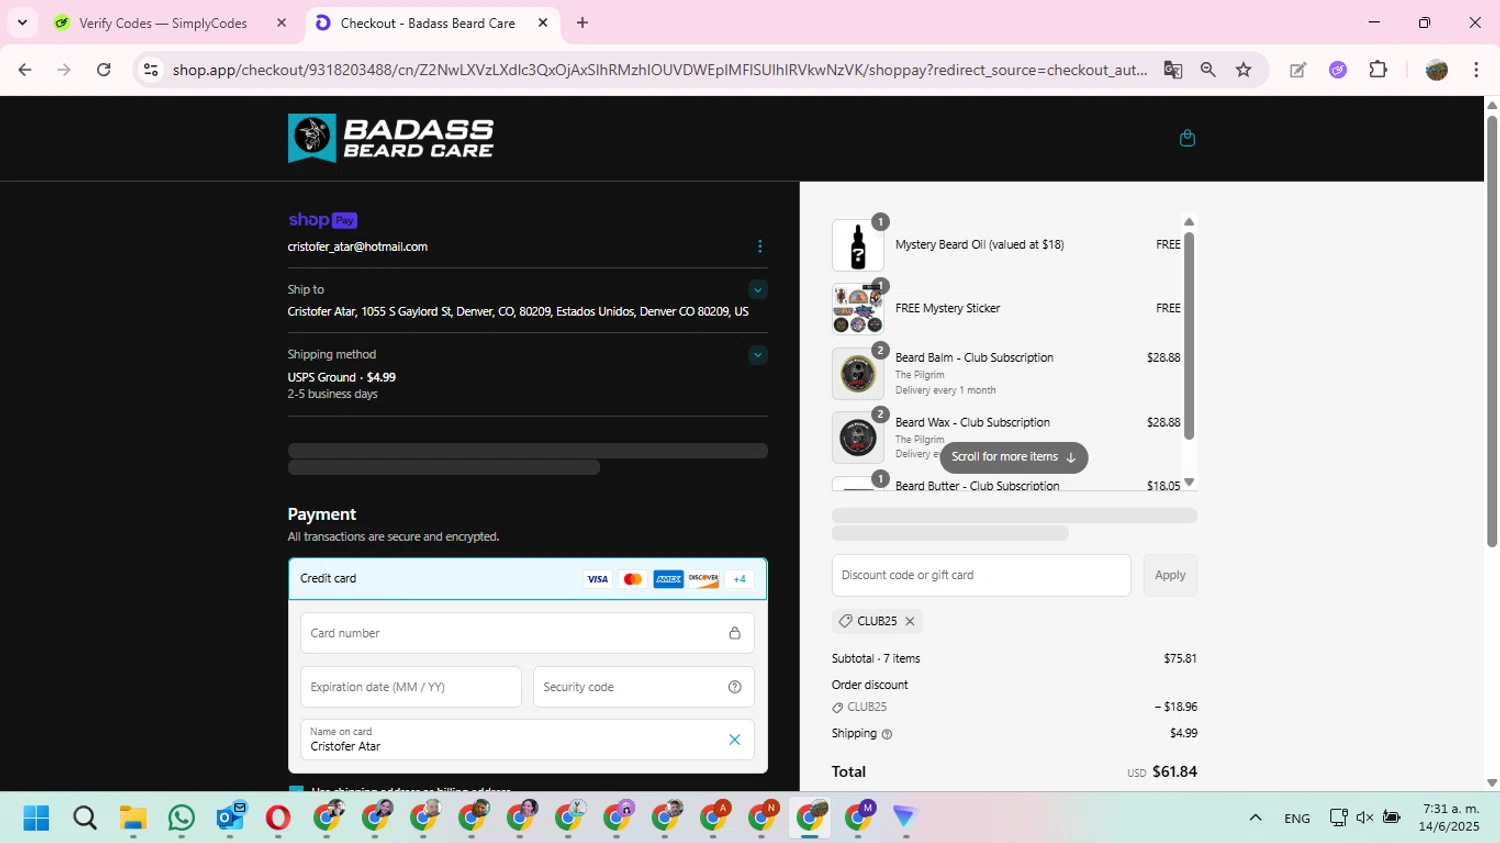Expand the Shipping method section
Viewport: 1500px width, 843px height.
(758, 355)
